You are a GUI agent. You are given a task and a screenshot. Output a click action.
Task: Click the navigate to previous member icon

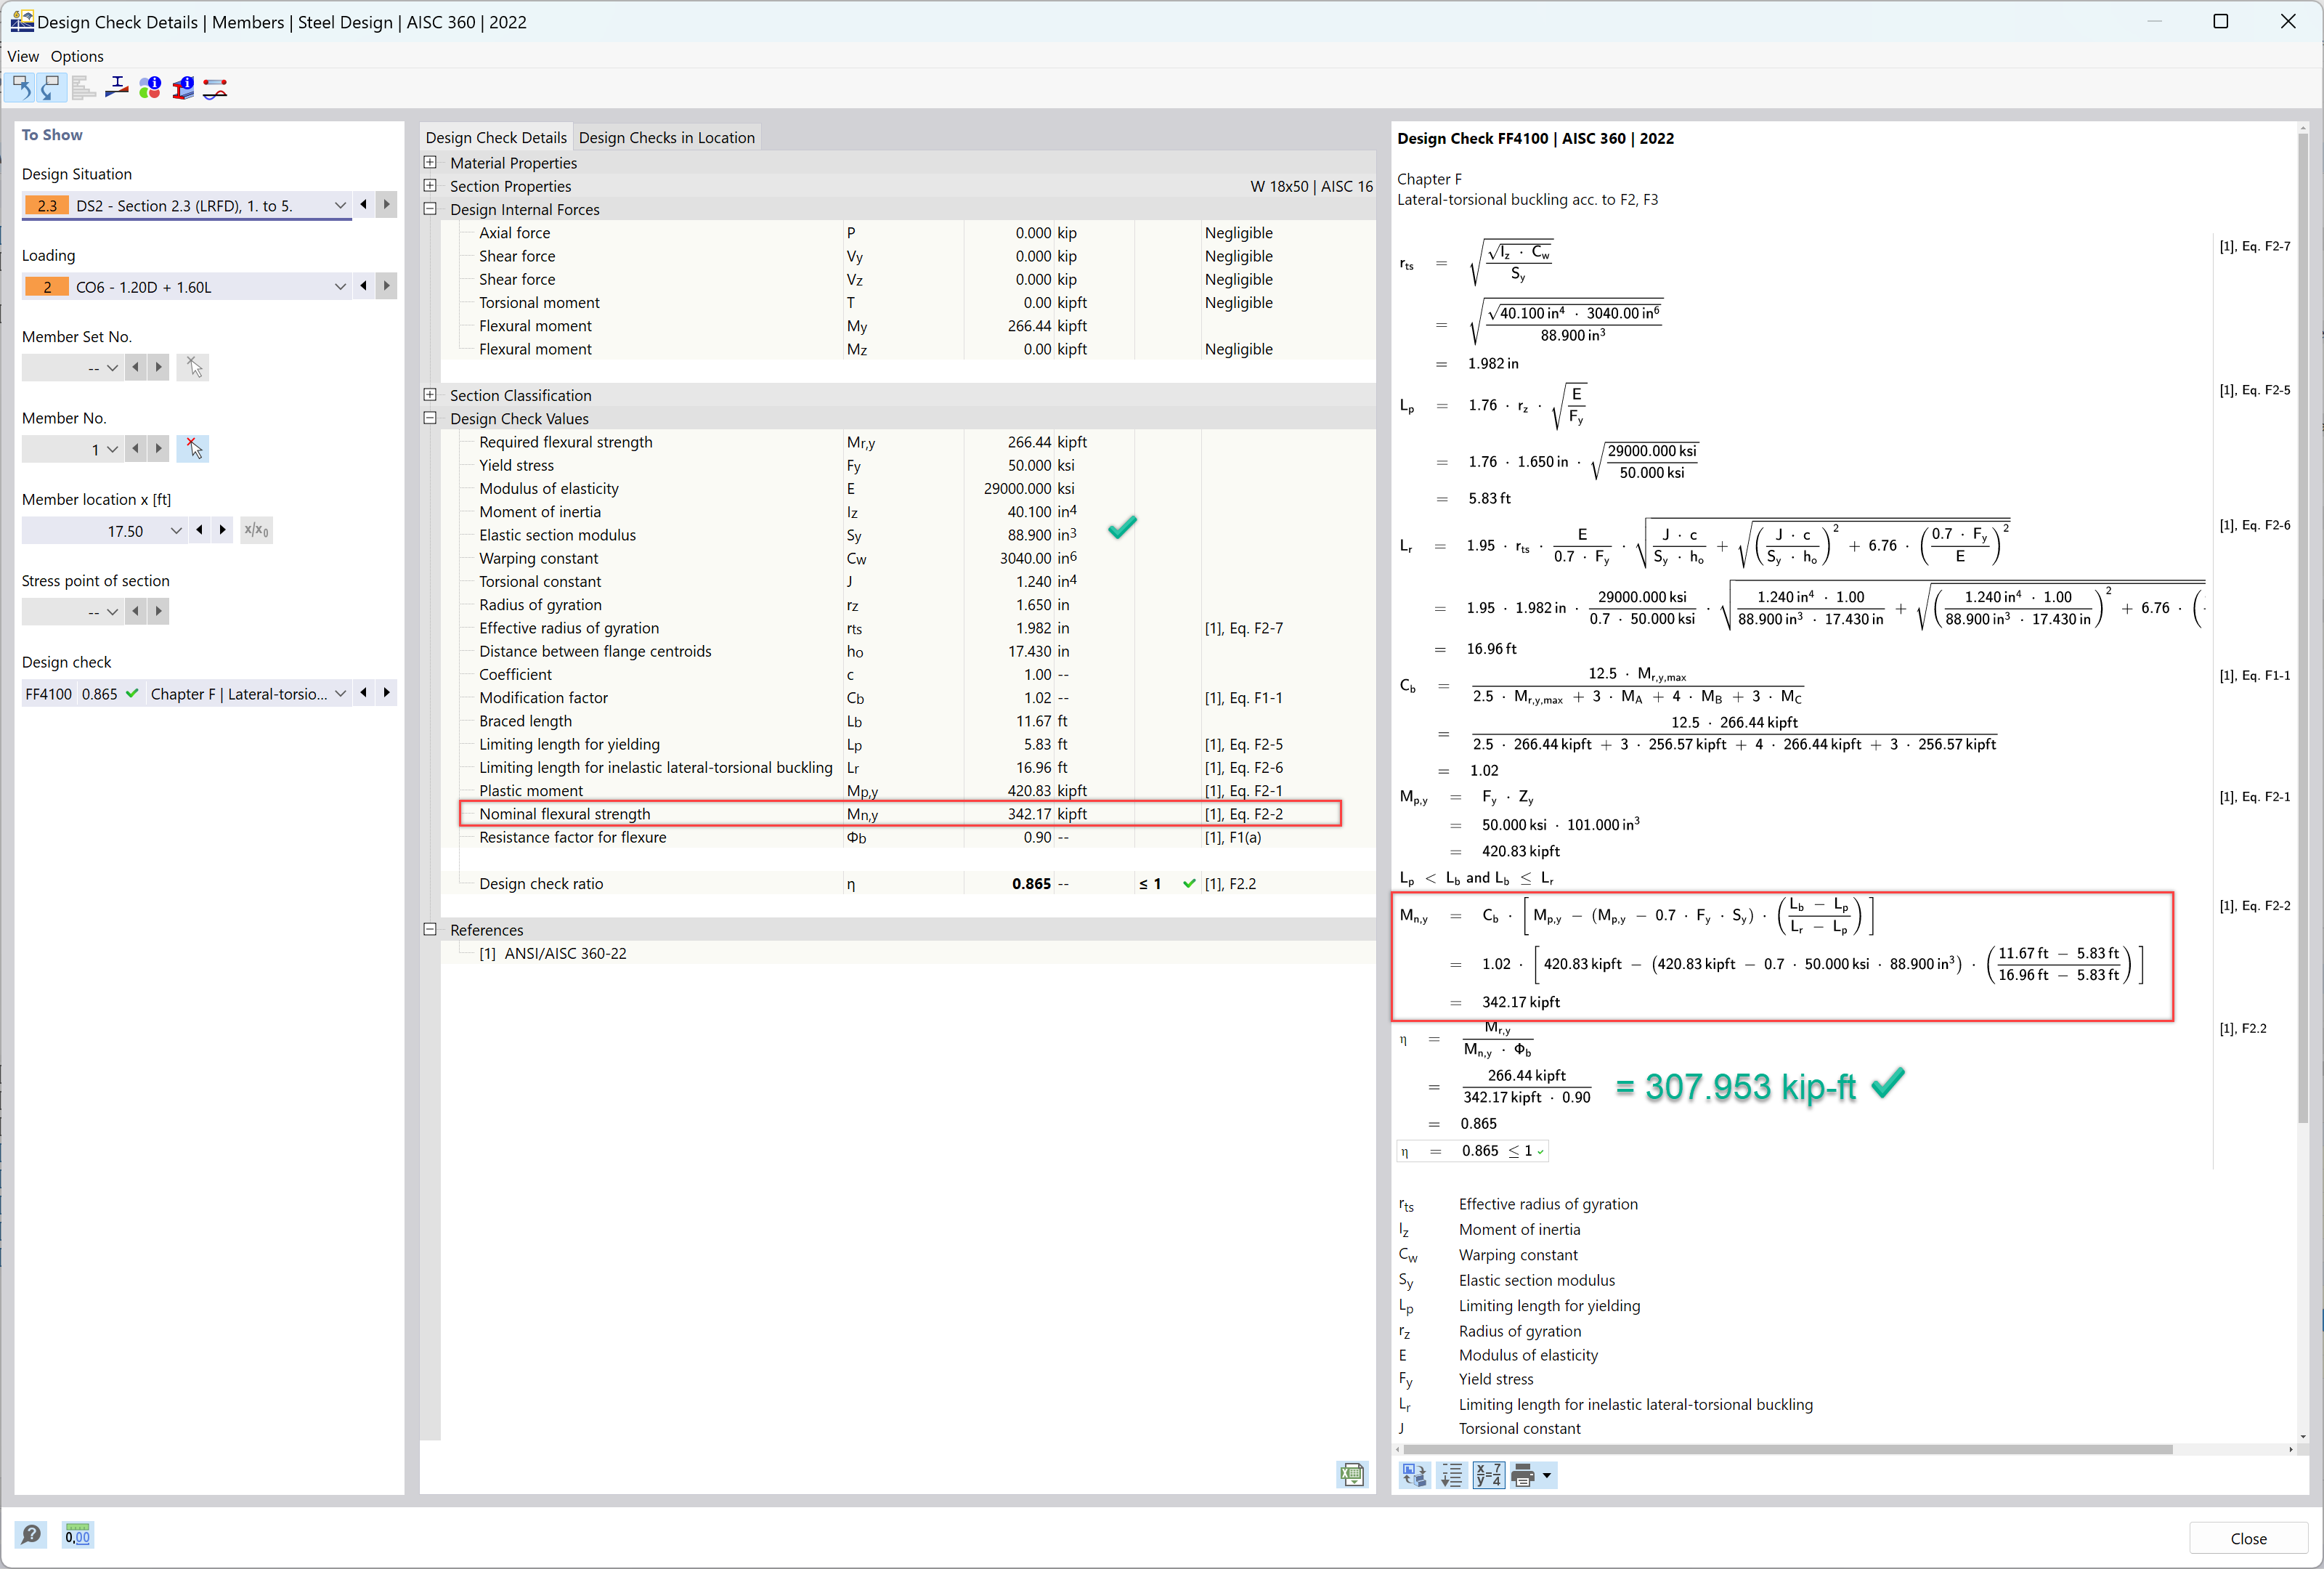coord(131,448)
